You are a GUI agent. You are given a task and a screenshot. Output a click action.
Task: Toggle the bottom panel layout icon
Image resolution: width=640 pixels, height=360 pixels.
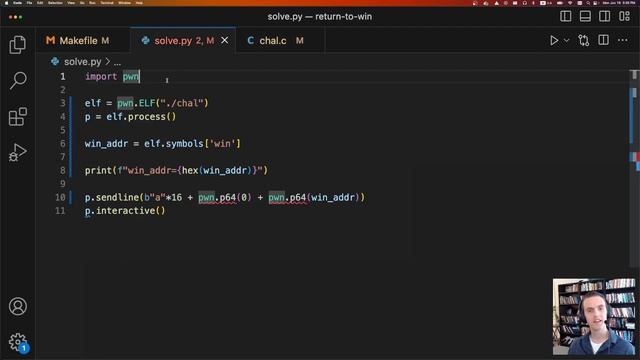click(585, 16)
